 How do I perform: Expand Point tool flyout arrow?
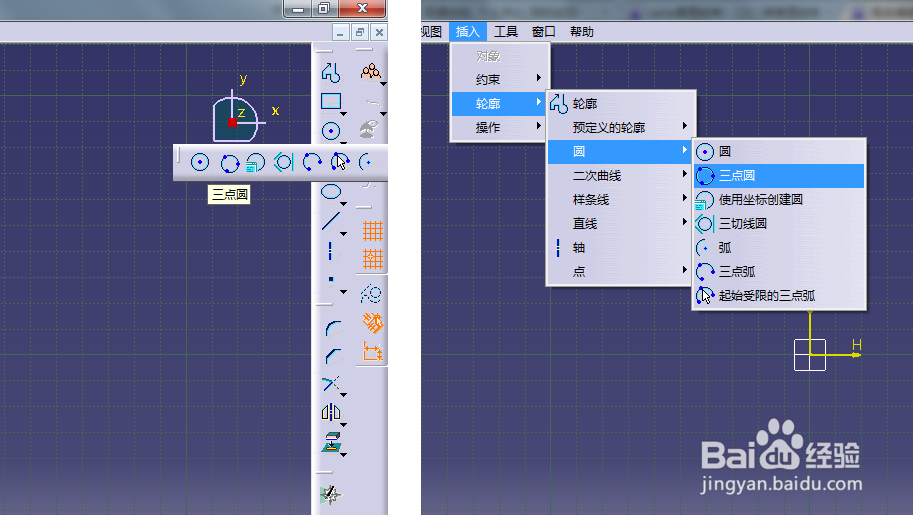(x=344, y=292)
